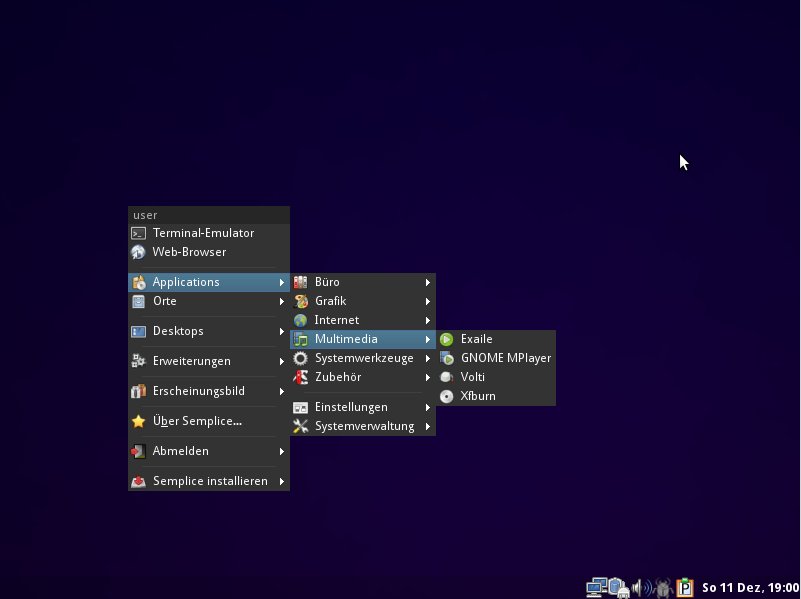Click the Einstellungen menu label
Image resolution: width=801 pixels, height=599 pixels.
coord(351,408)
